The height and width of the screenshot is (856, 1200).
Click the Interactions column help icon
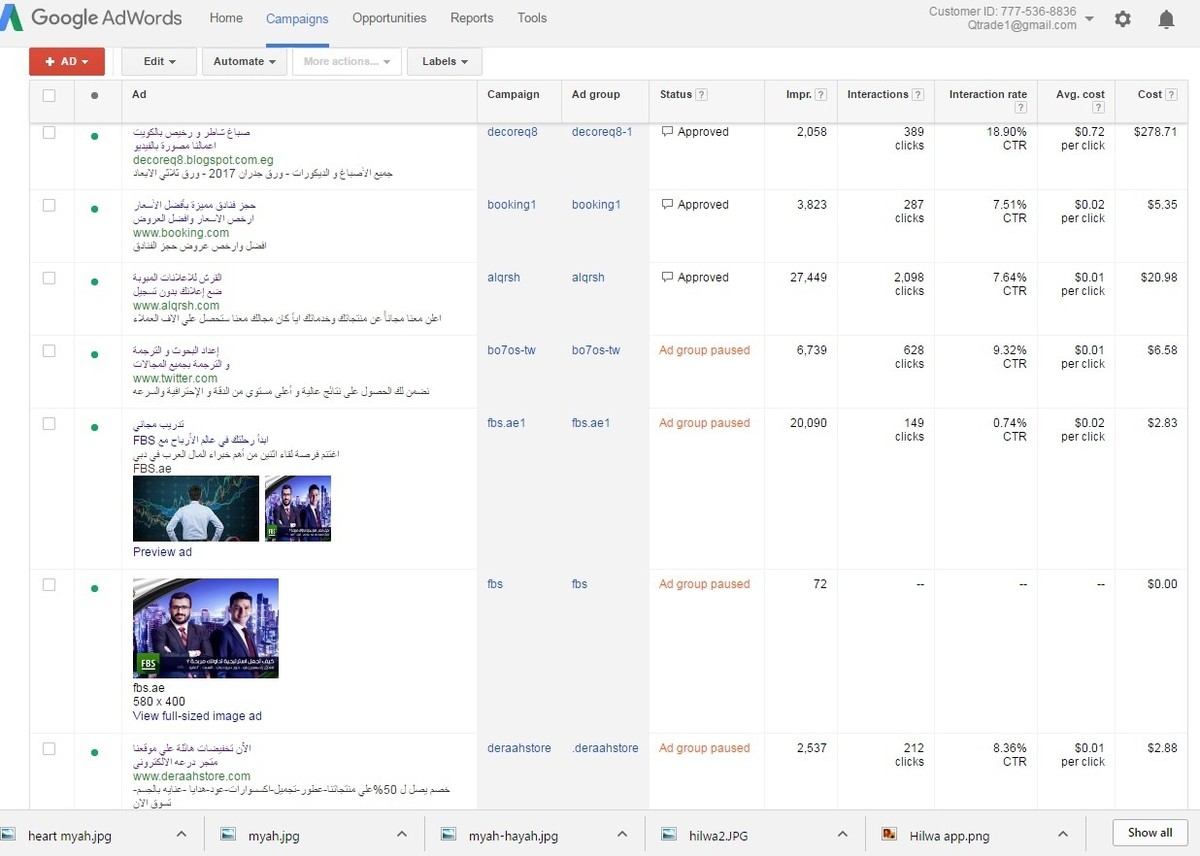918,95
